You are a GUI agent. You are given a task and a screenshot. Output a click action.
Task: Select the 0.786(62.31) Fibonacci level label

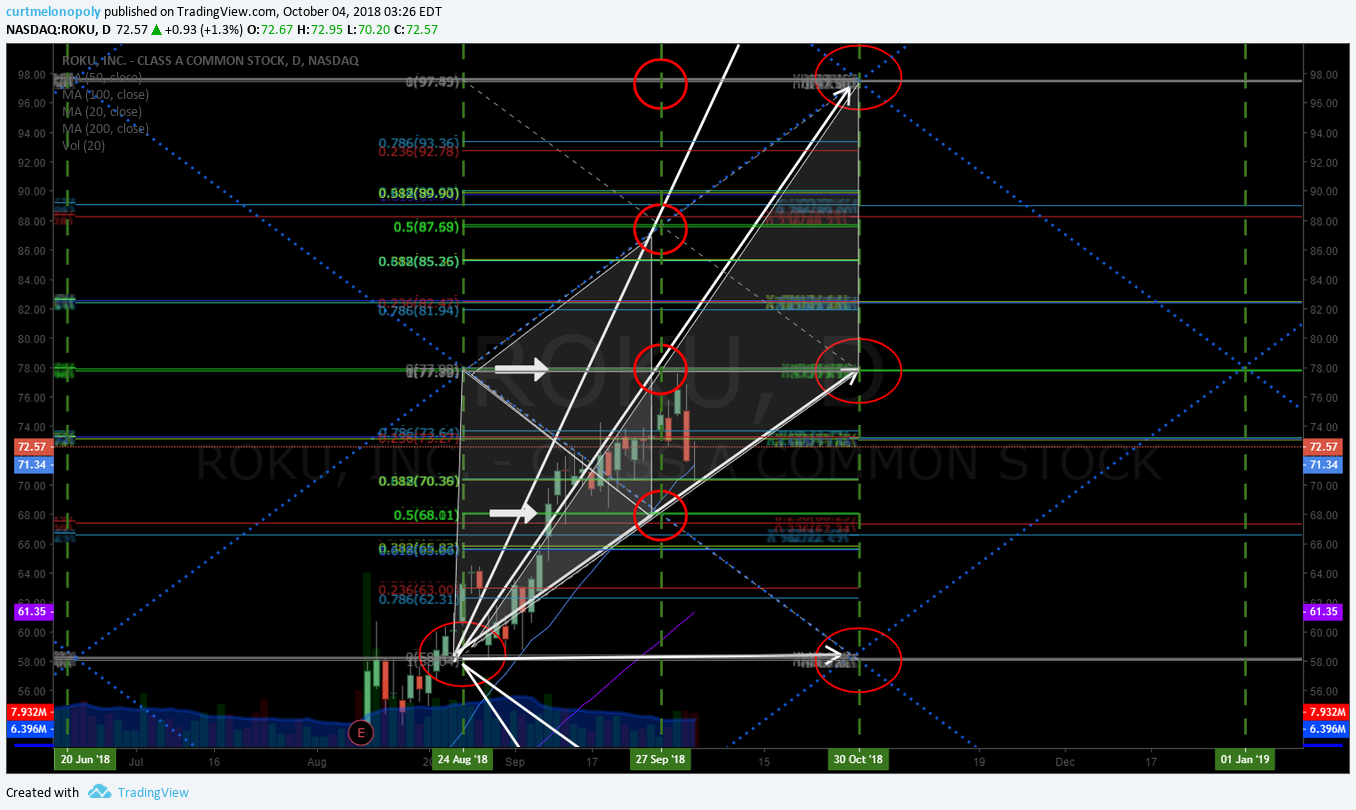(418, 600)
